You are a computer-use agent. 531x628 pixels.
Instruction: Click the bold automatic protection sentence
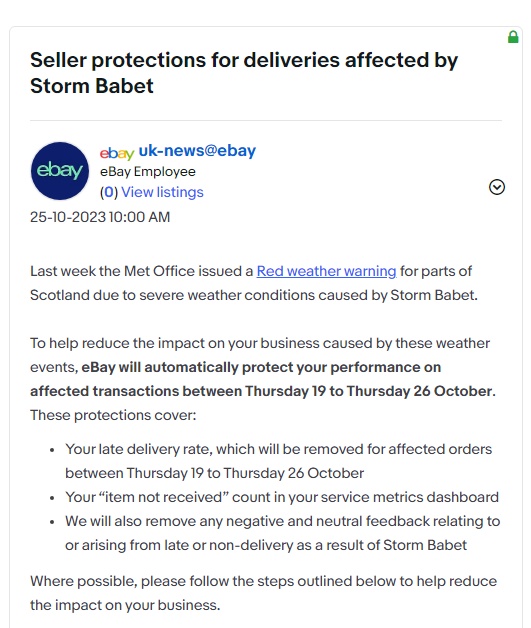[263, 379]
